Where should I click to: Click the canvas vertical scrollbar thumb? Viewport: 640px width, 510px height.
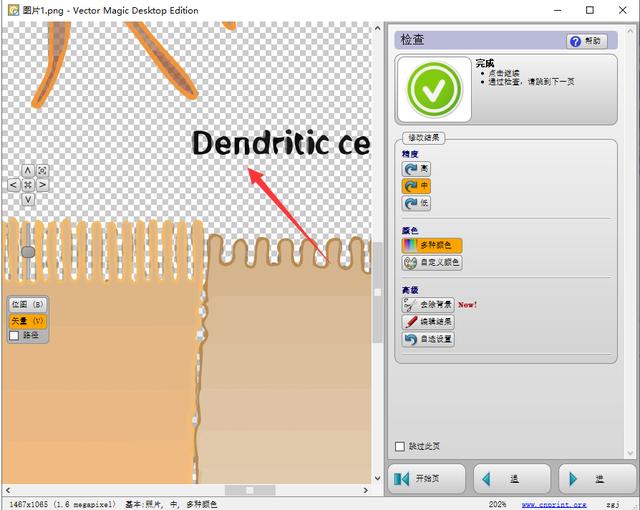(378, 292)
